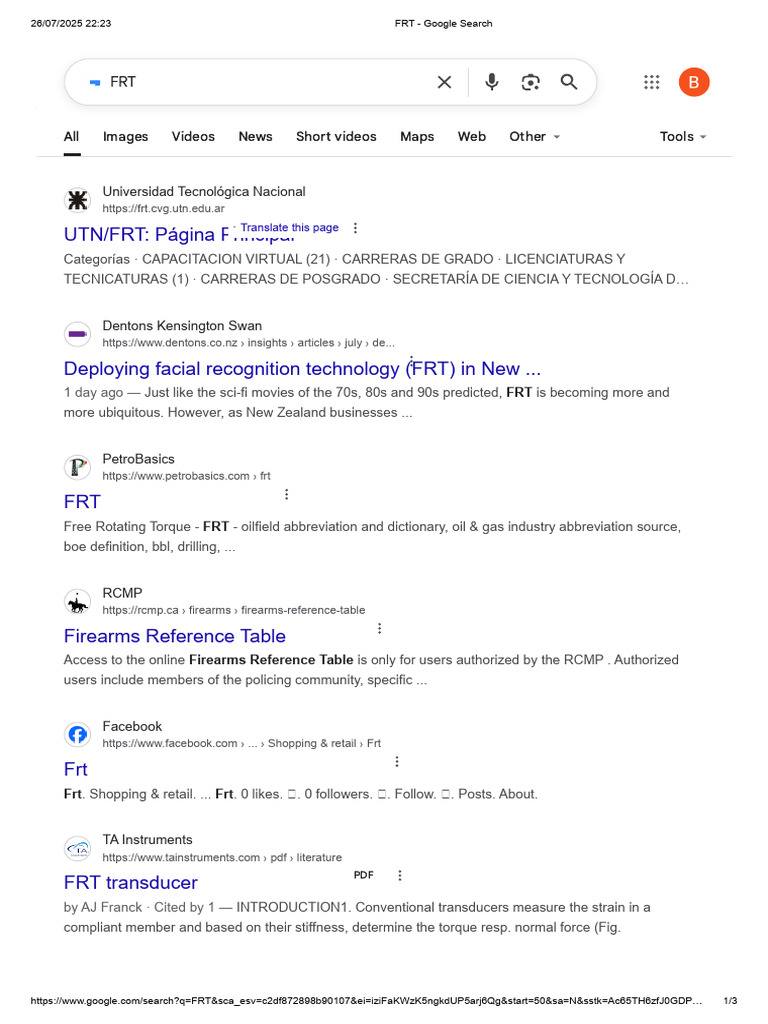Start voice search with the microphone icon
768x1024 pixels.
coord(492,82)
